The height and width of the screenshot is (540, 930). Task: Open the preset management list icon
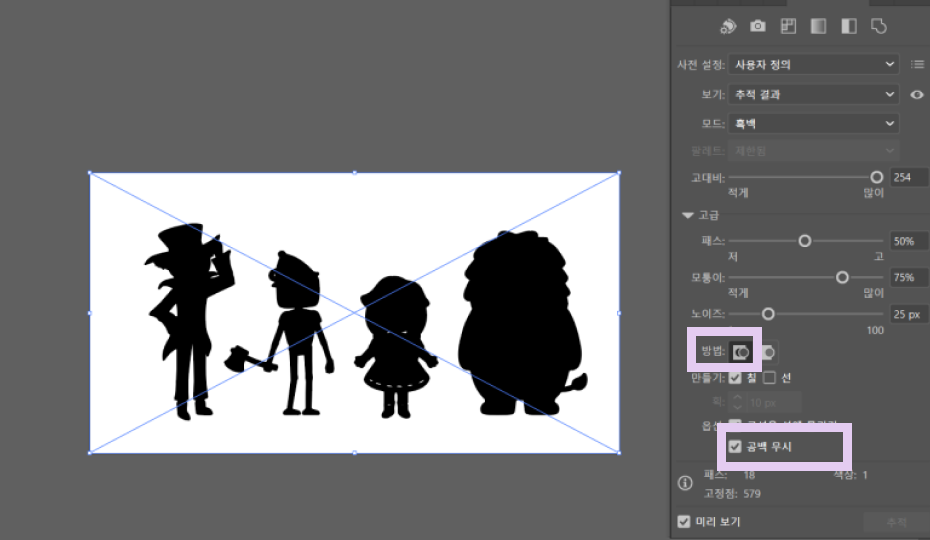pos(917,65)
